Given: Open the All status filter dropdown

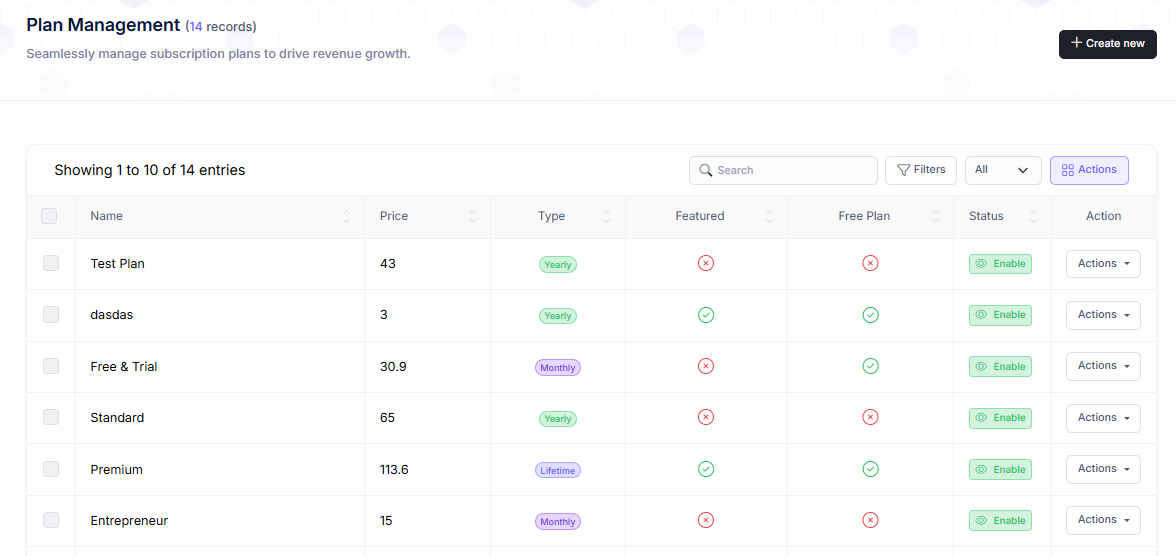Looking at the screenshot, I should click(x=1003, y=170).
